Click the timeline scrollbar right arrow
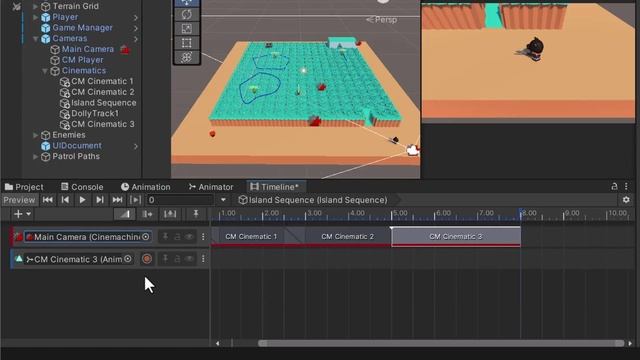640x360 pixels. [x=631, y=343]
